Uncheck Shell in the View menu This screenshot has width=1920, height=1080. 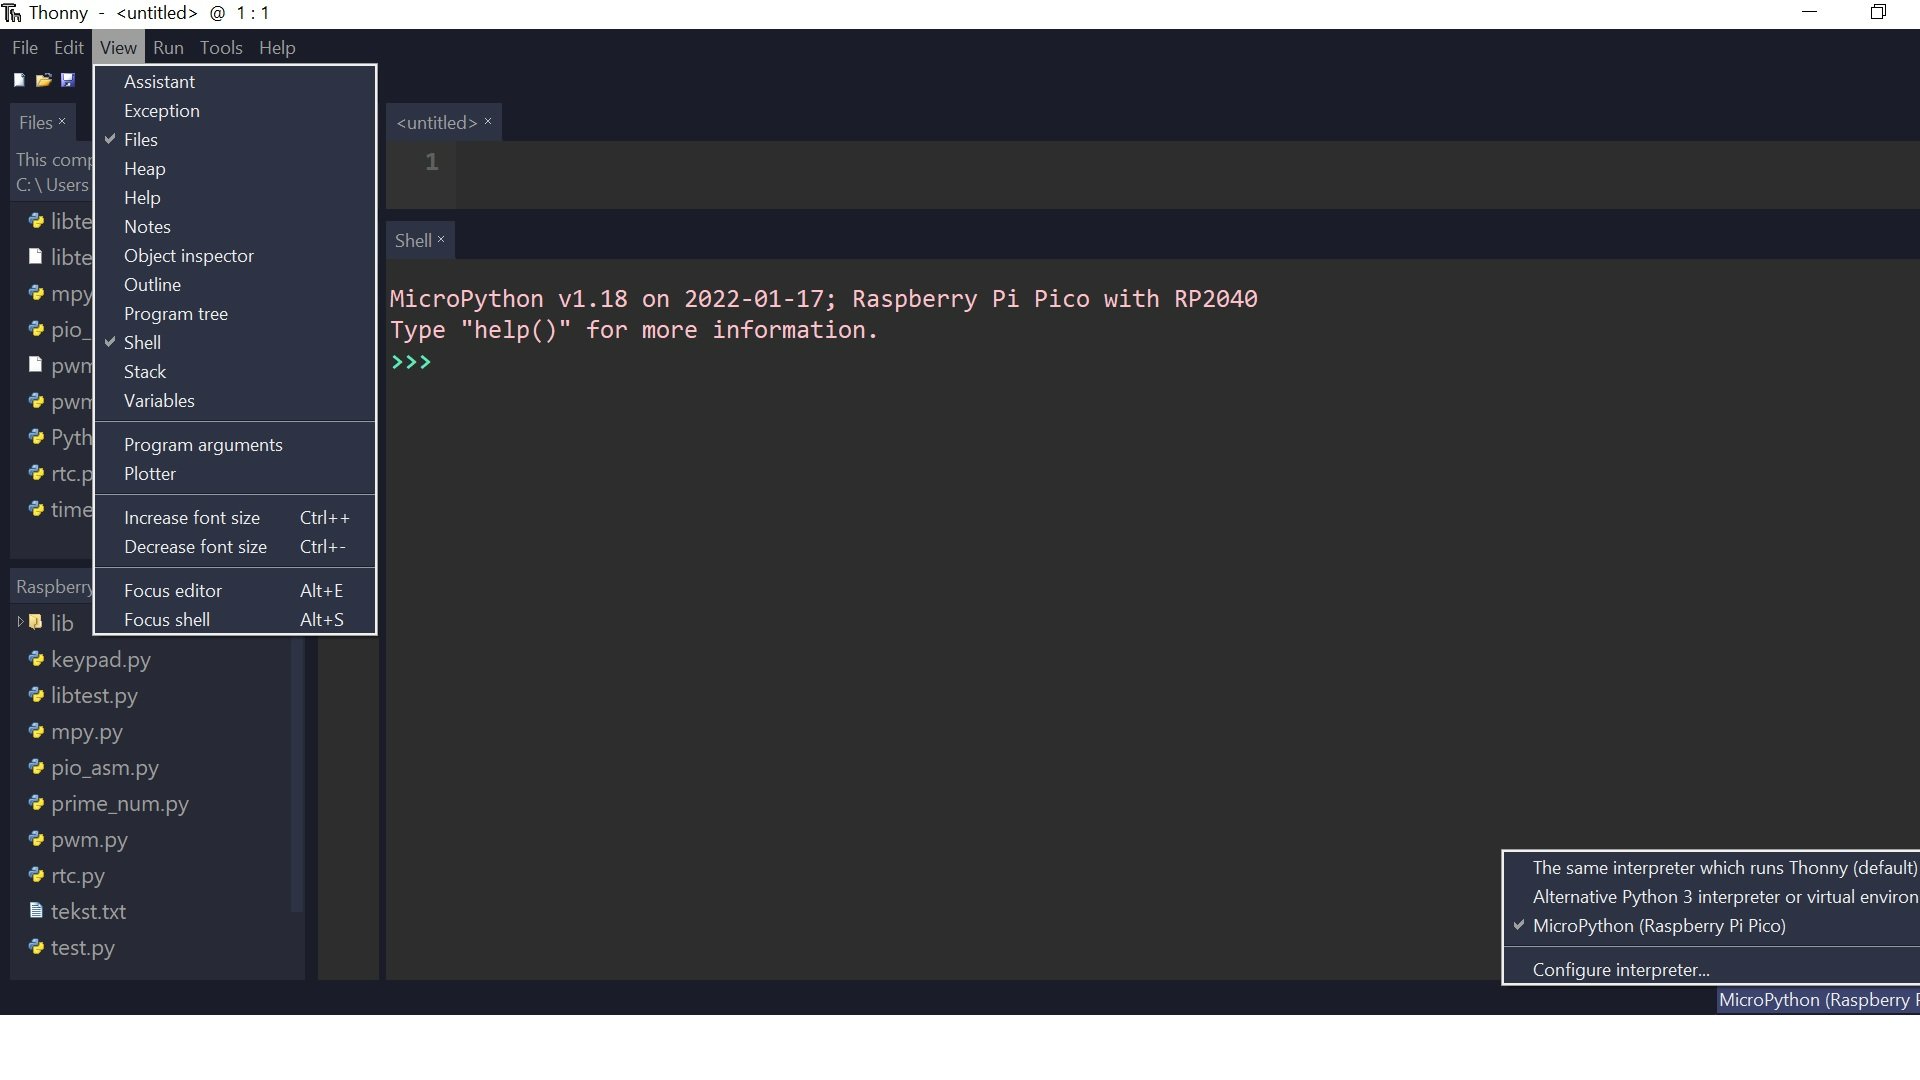[x=235, y=343]
